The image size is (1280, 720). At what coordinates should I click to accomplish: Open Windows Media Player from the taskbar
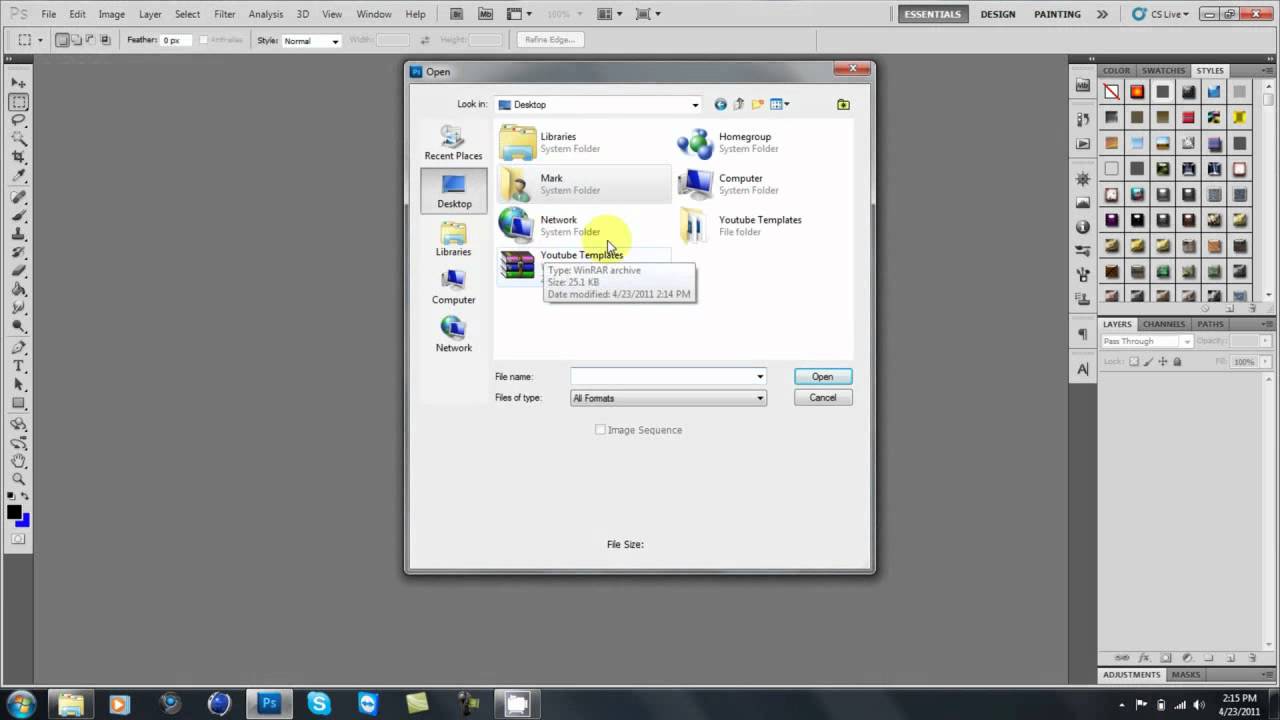pos(120,703)
